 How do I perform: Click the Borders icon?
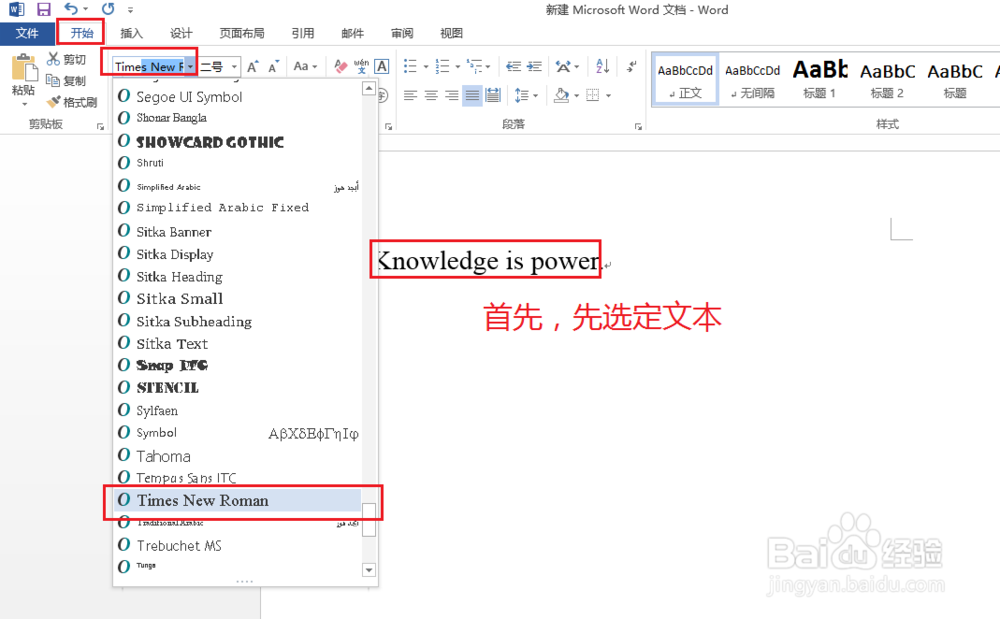coord(593,96)
